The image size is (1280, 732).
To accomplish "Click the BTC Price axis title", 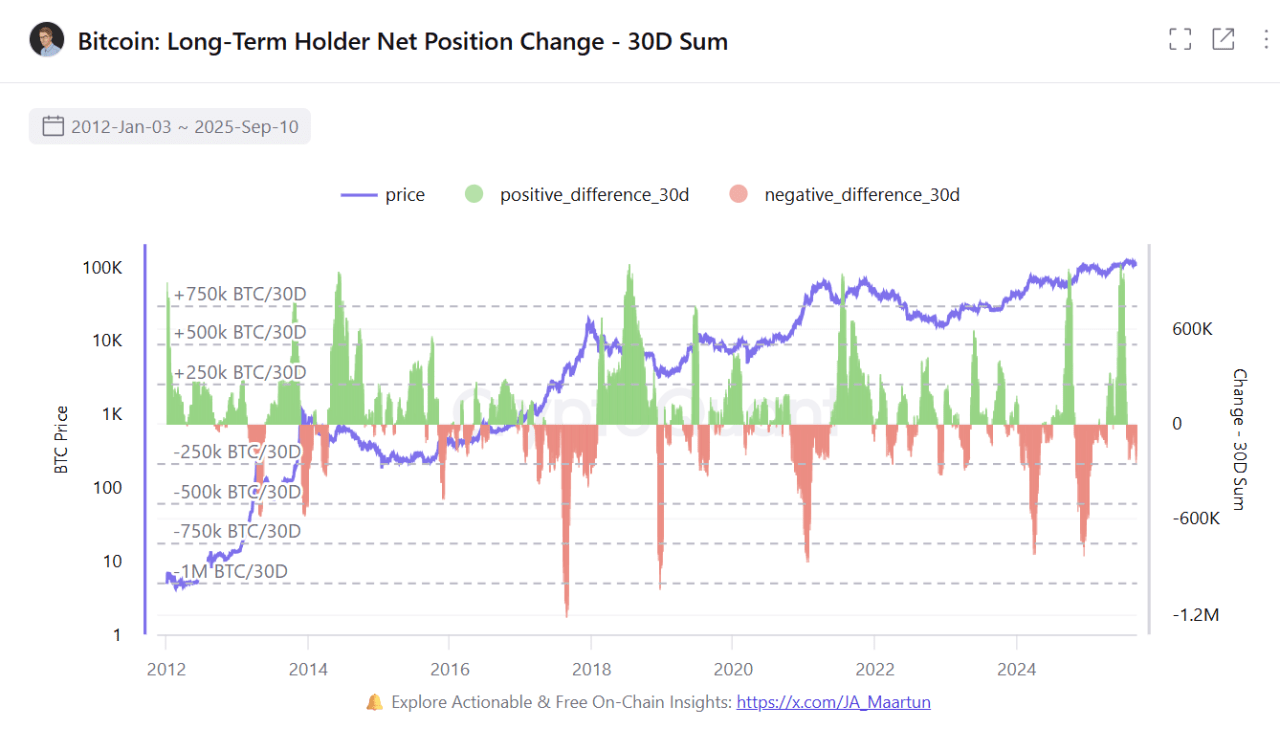I will tap(63, 440).
